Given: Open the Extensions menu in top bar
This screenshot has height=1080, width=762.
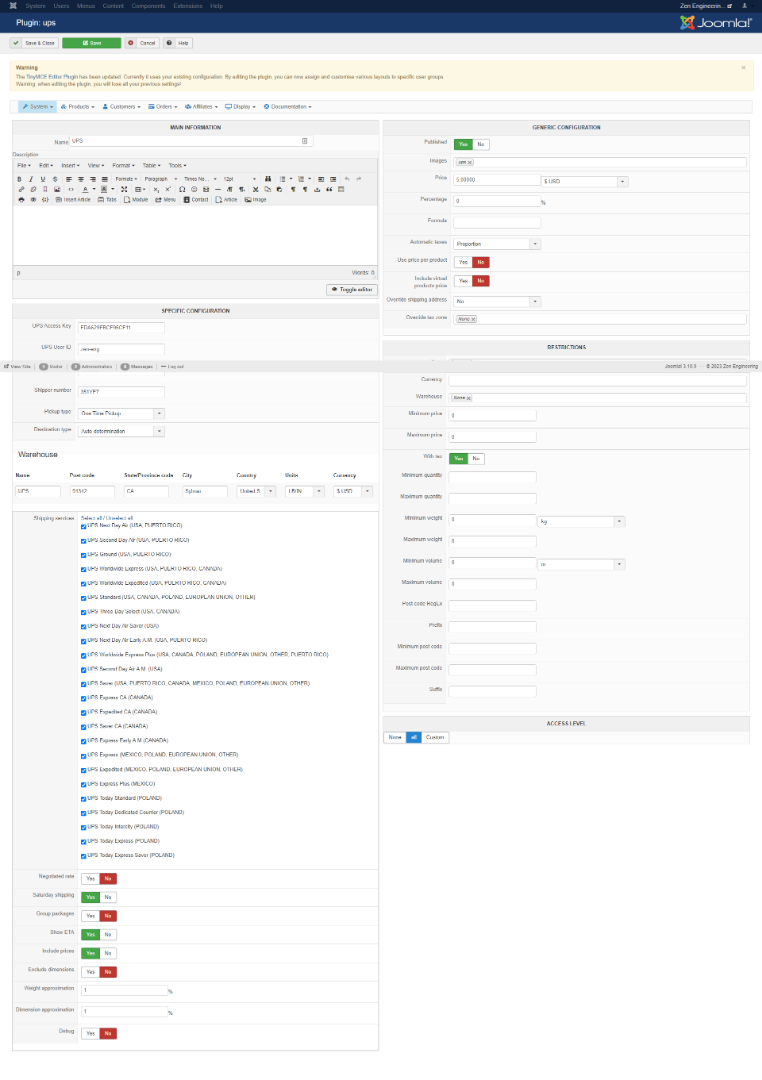Looking at the screenshot, I should [187, 6].
